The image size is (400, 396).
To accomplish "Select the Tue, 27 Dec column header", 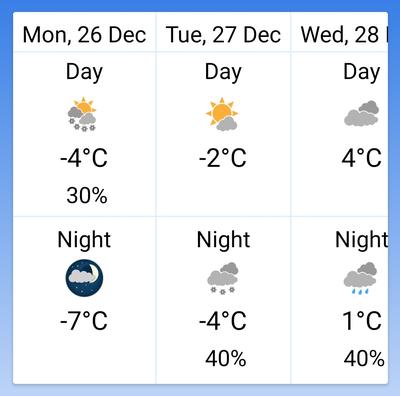I will [x=223, y=35].
